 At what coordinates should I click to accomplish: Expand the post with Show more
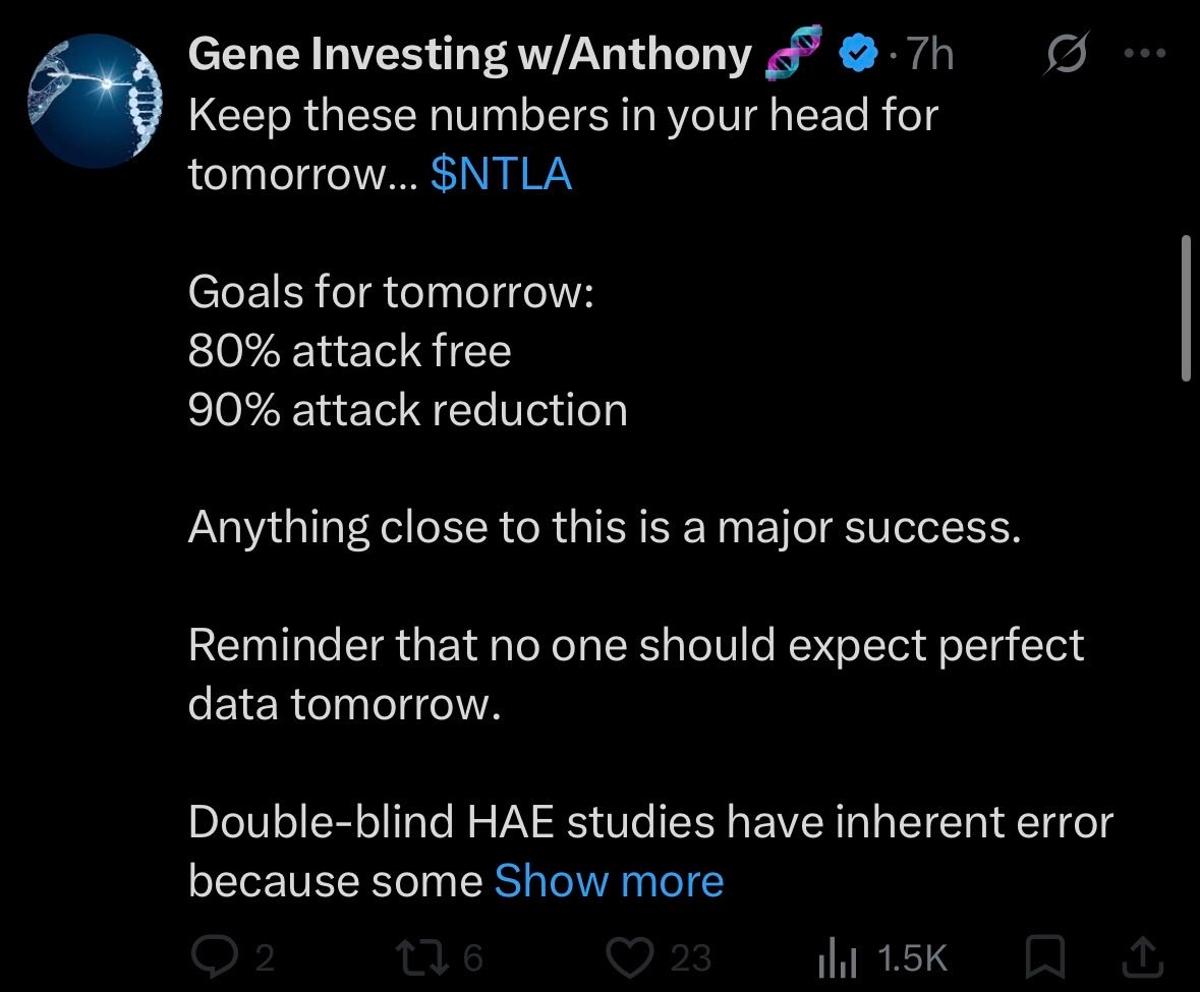[x=609, y=881]
